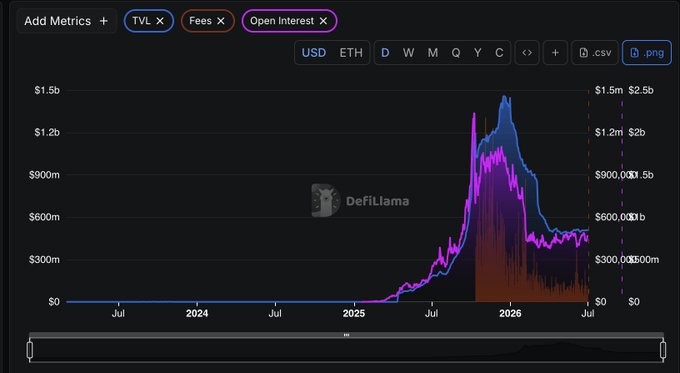The width and height of the screenshot is (680, 373).
Task: Click the $2.5b right axis label
Action: click(641, 90)
